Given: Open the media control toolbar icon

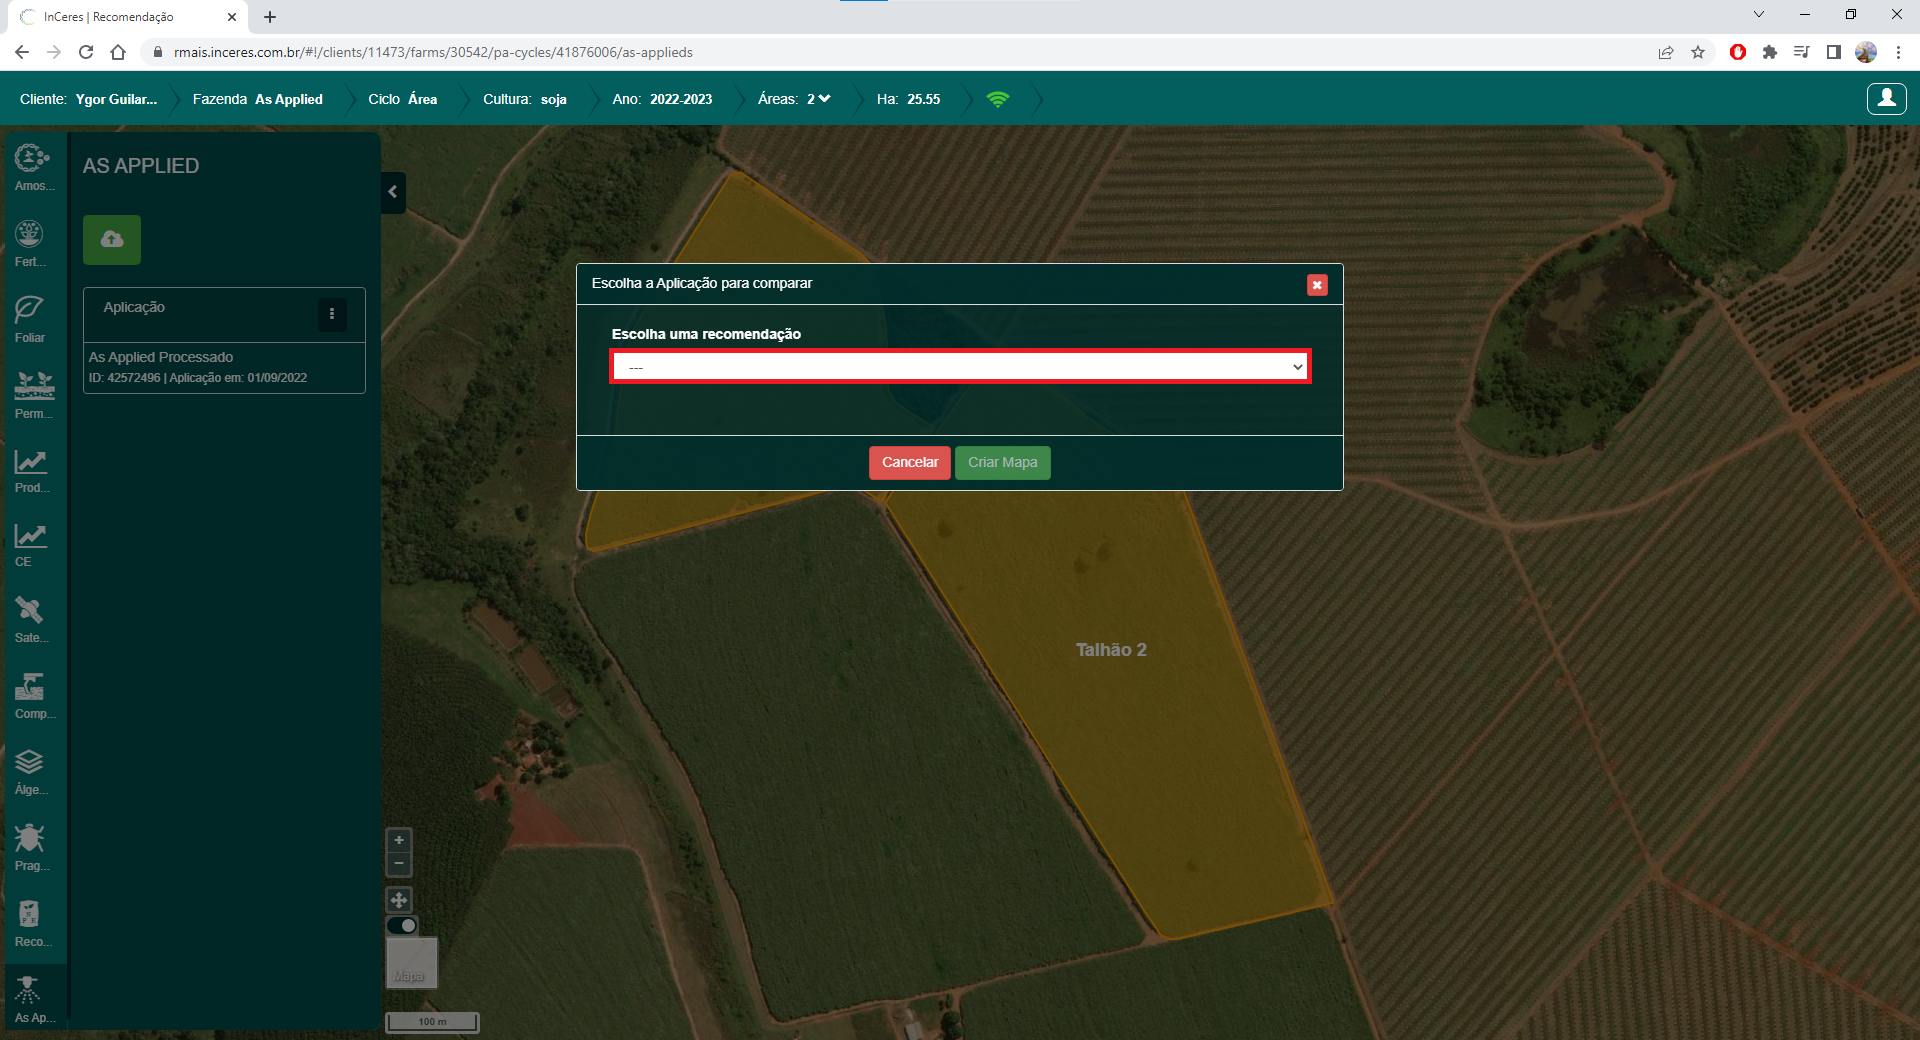Looking at the screenshot, I should point(1802,52).
